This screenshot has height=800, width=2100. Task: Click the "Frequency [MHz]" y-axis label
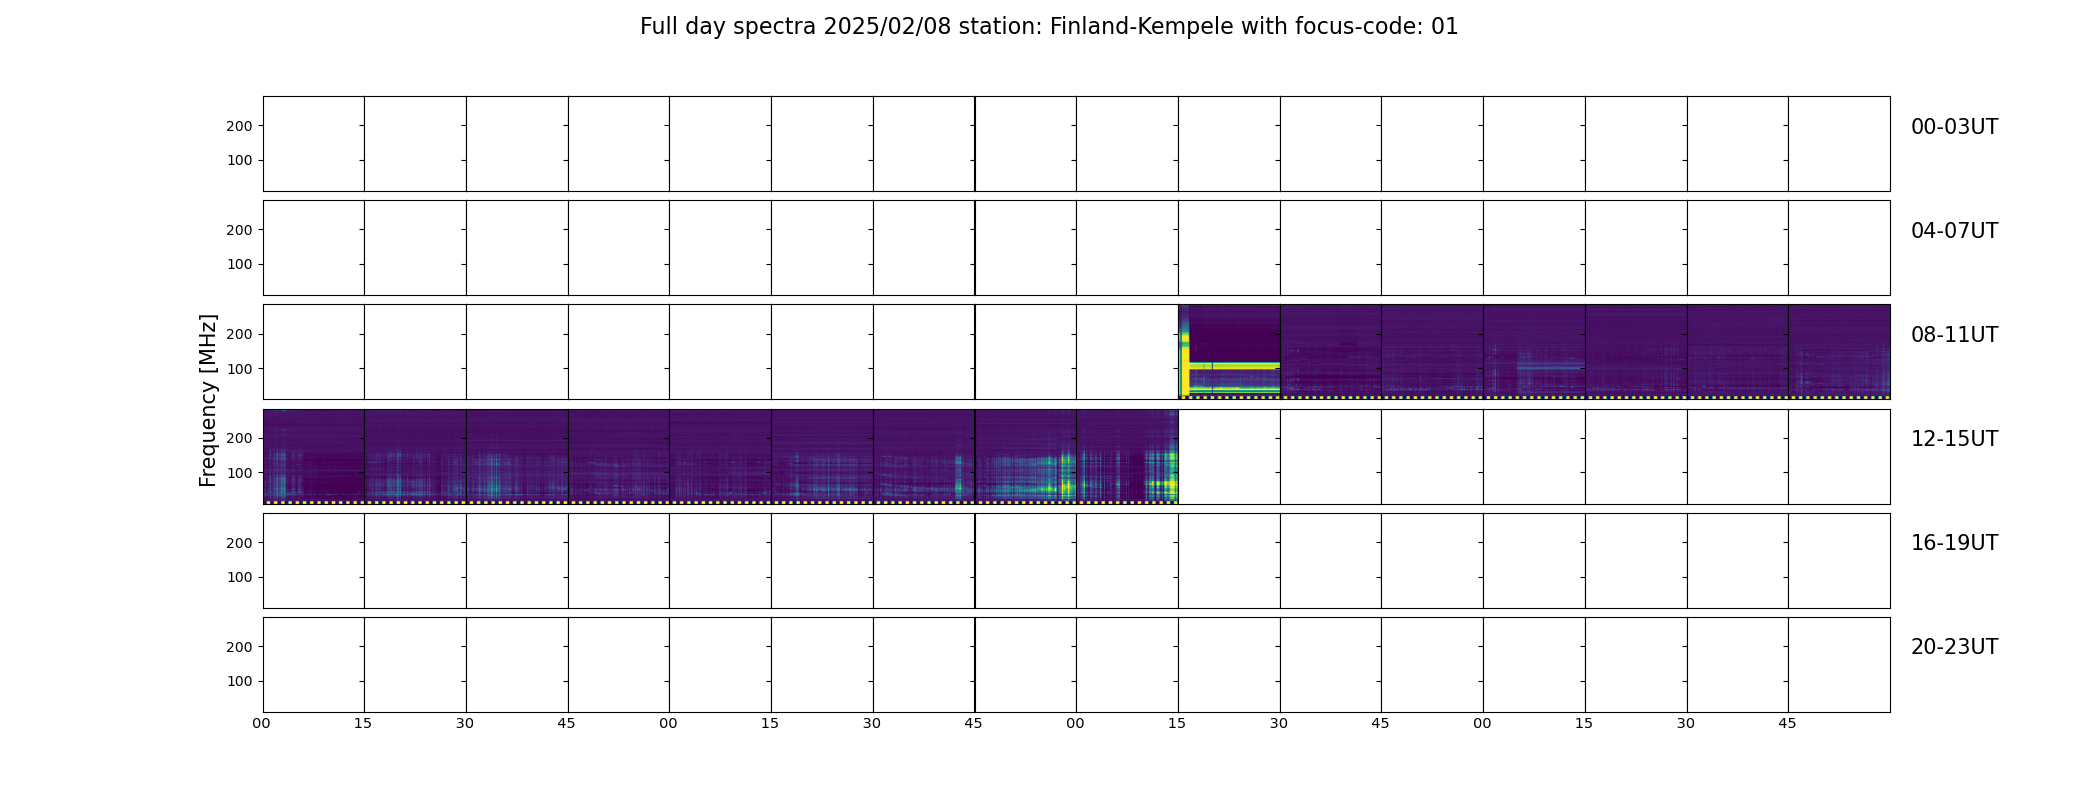[x=208, y=400]
